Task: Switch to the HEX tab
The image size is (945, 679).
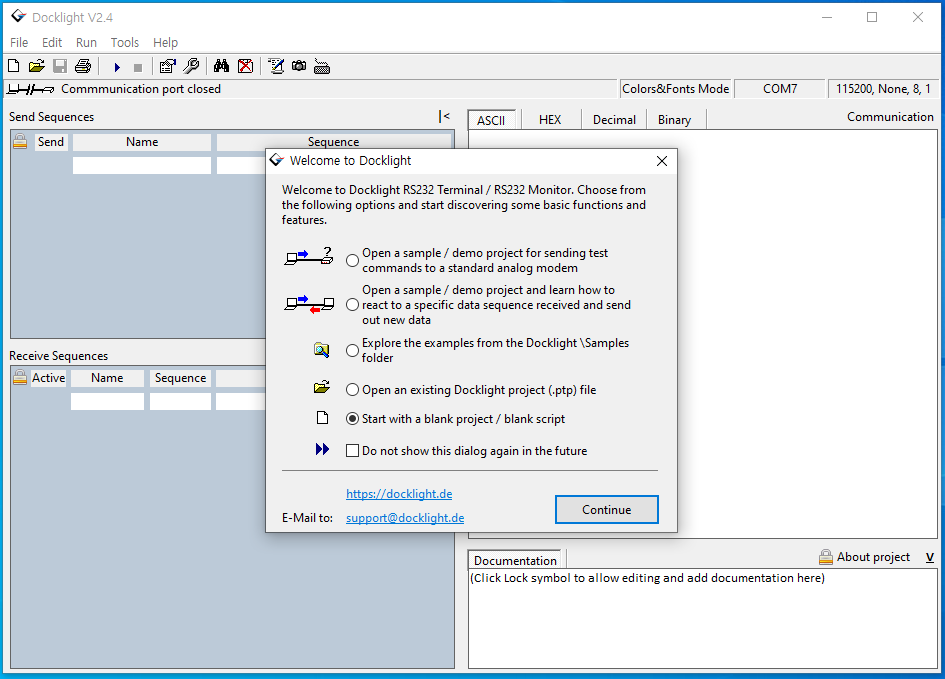Action: [x=550, y=120]
